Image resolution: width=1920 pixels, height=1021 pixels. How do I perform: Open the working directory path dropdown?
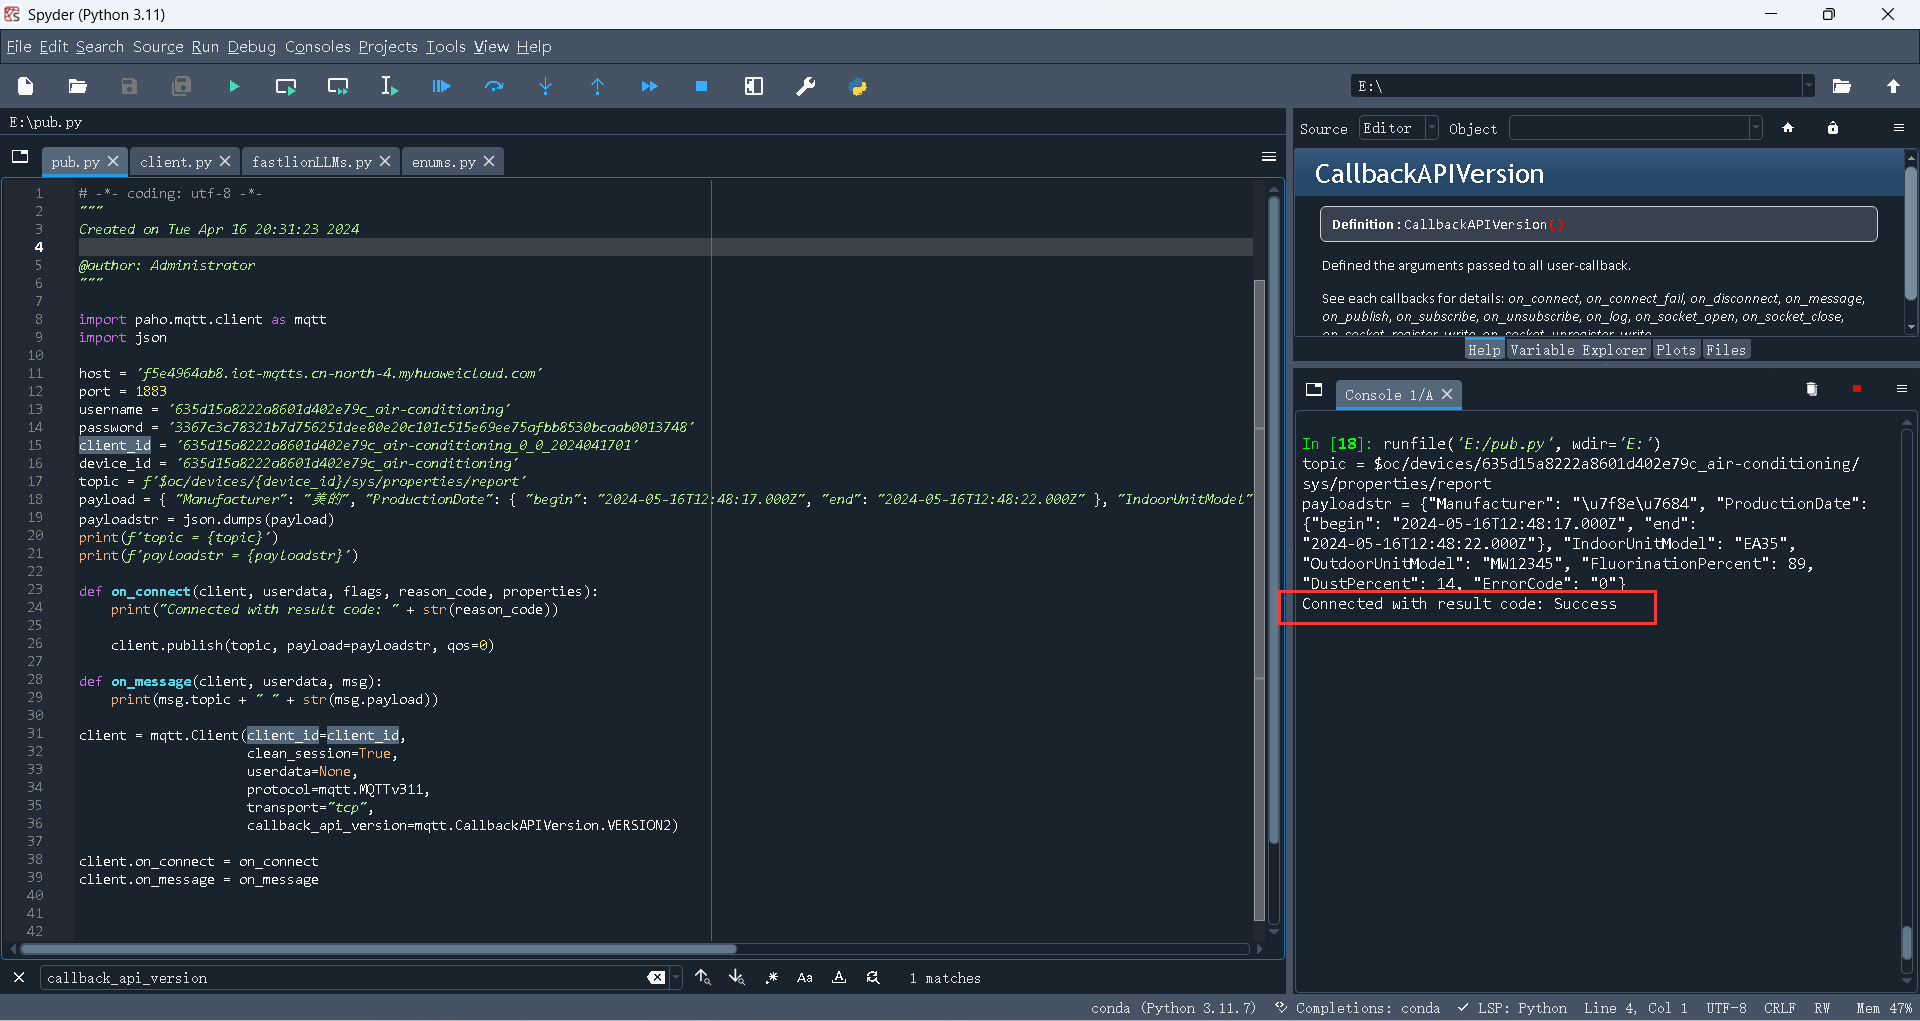(1808, 87)
